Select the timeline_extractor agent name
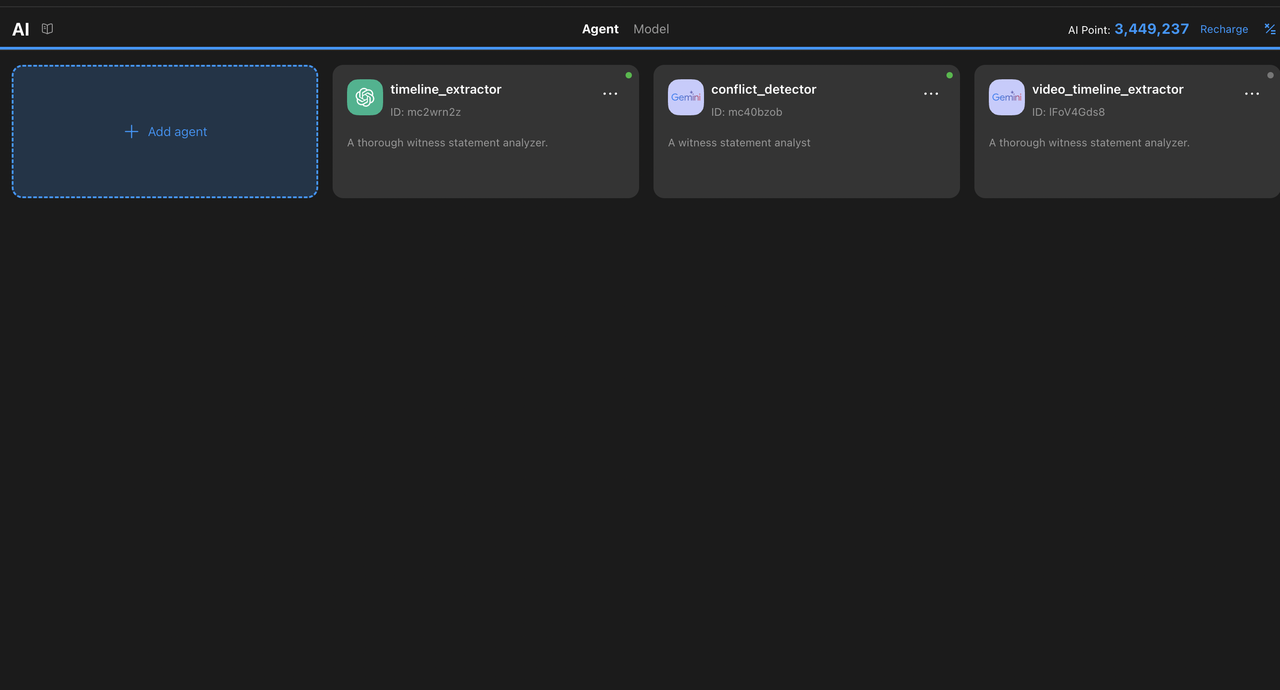Screen dimensions: 1280x690 pyautogui.click(x=446, y=89)
